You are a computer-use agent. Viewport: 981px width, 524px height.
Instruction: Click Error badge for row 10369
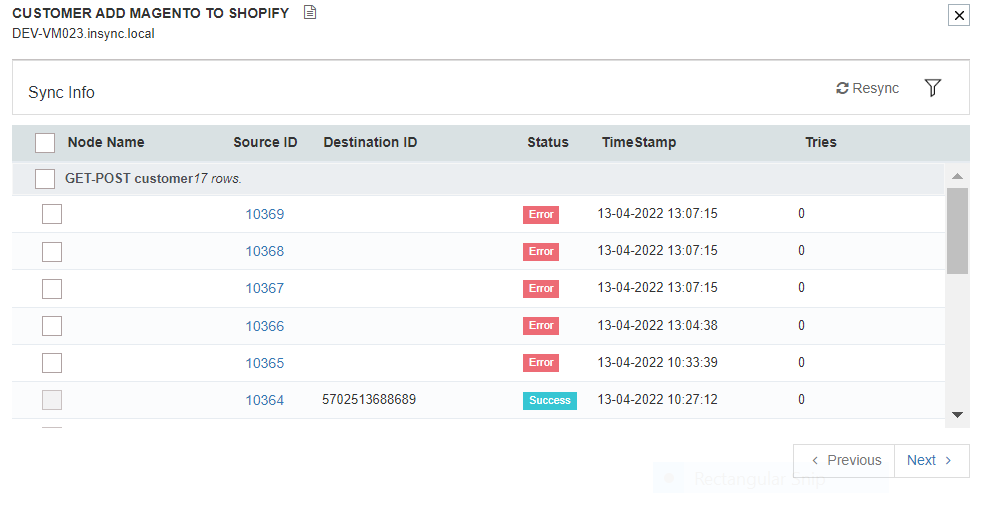pos(541,214)
